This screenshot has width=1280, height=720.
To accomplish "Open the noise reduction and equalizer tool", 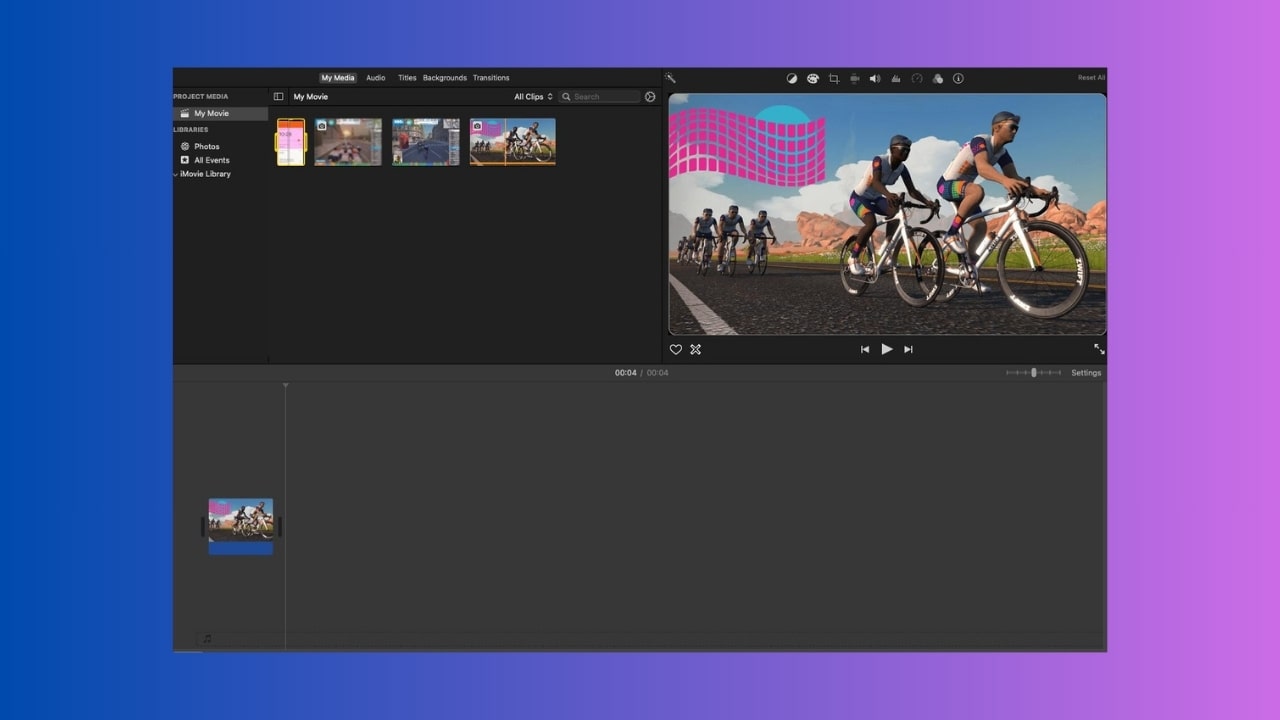I will click(896, 78).
